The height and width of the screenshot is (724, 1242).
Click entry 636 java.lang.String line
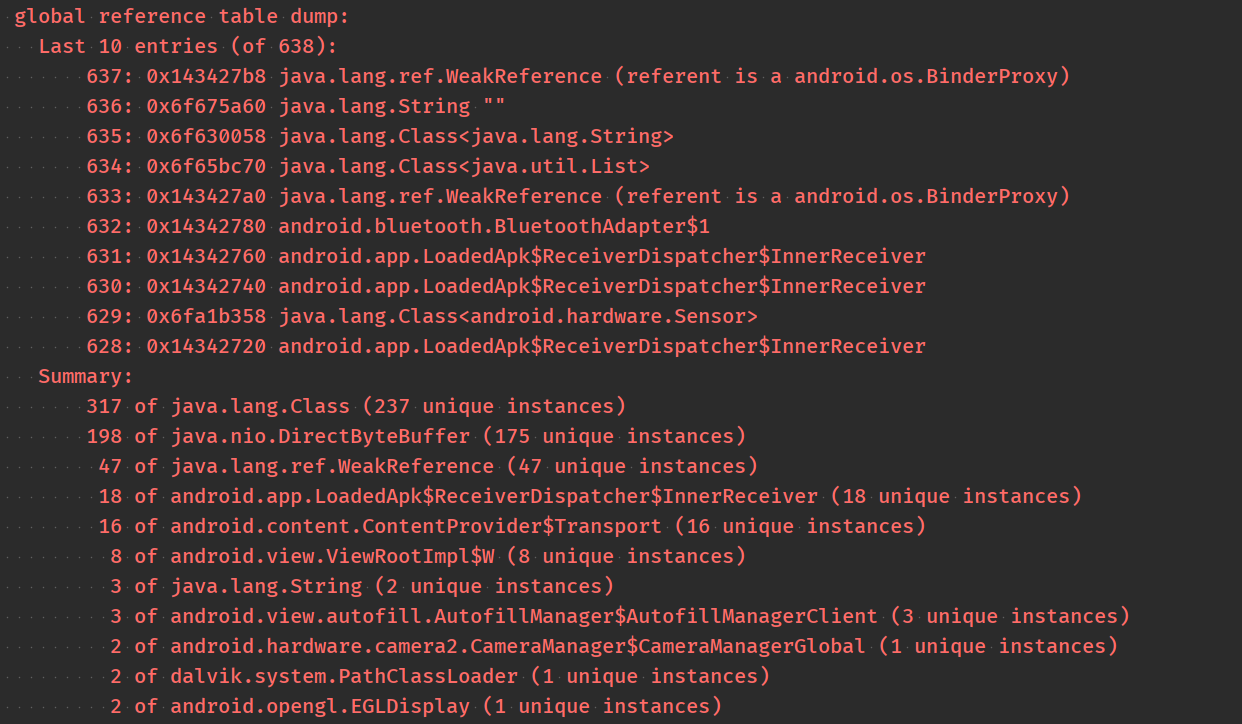(295, 106)
